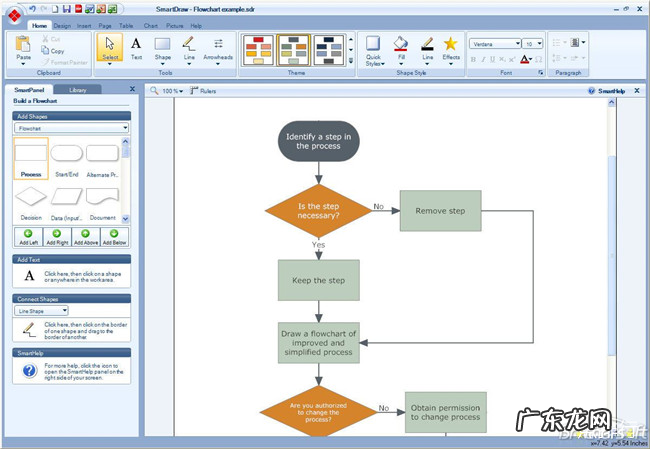This screenshot has height=449, width=650.
Task: Select the Decision shape thumbnail
Action: coord(31,198)
